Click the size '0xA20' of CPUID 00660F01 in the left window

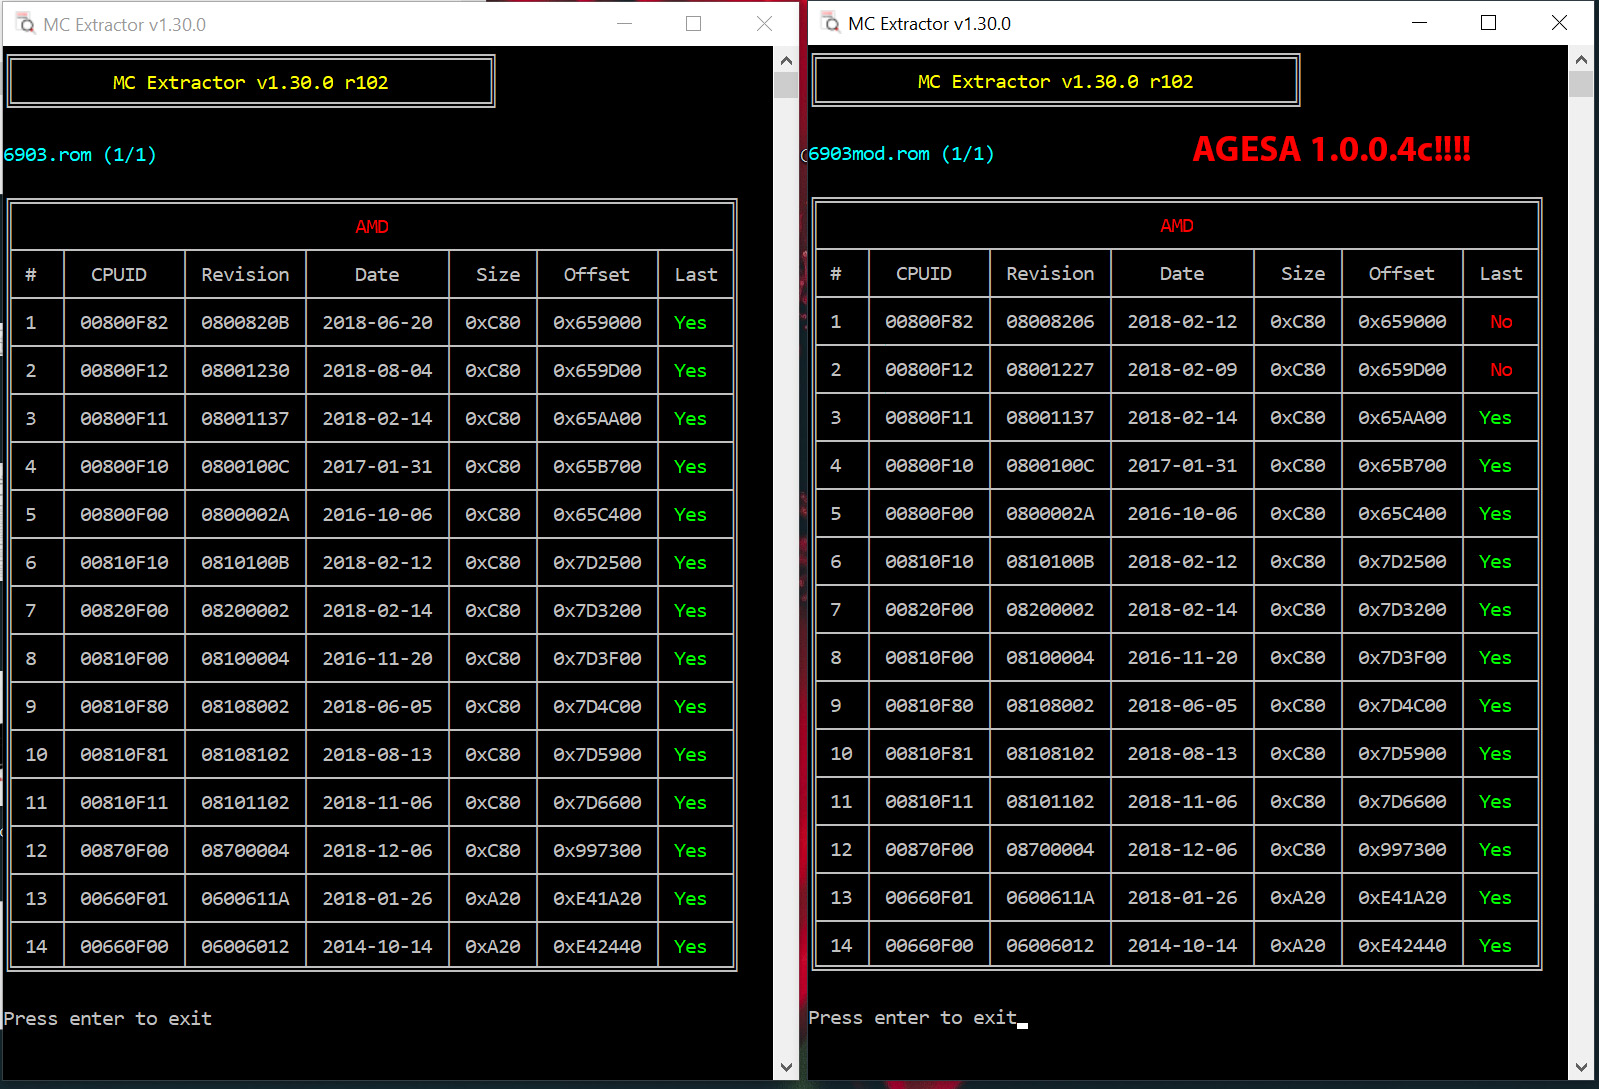492,899
